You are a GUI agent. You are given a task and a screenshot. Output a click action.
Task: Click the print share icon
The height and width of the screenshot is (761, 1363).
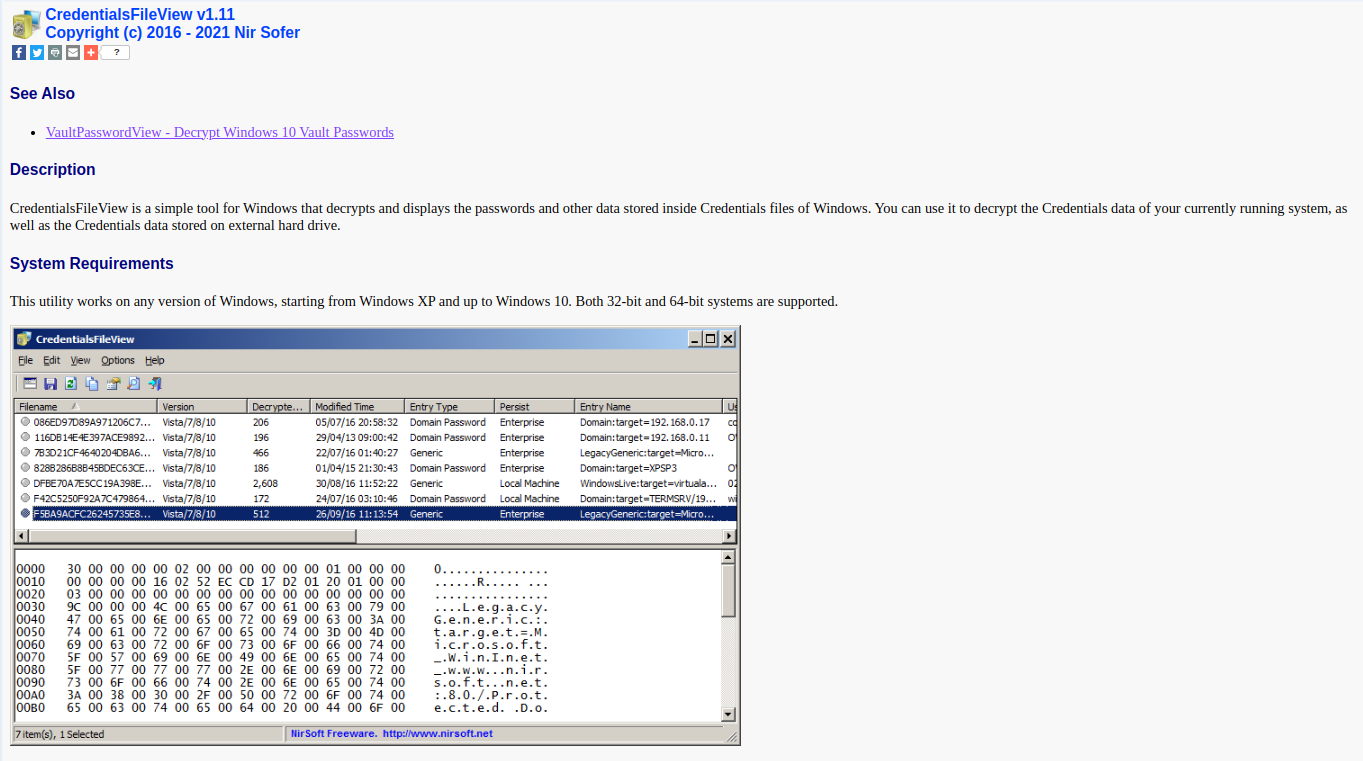(55, 52)
